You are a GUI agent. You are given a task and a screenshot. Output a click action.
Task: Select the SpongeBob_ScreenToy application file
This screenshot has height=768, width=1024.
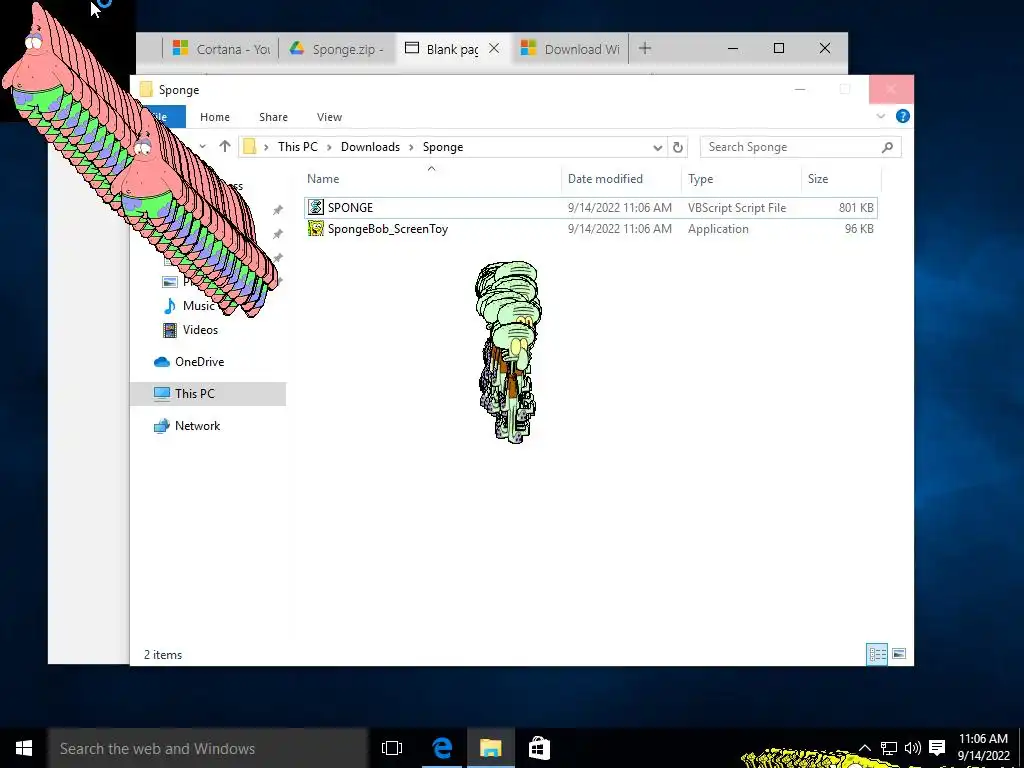pyautogui.click(x=591, y=229)
